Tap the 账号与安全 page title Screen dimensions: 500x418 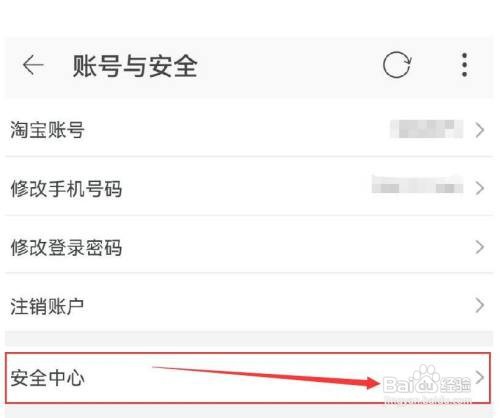coord(135,66)
